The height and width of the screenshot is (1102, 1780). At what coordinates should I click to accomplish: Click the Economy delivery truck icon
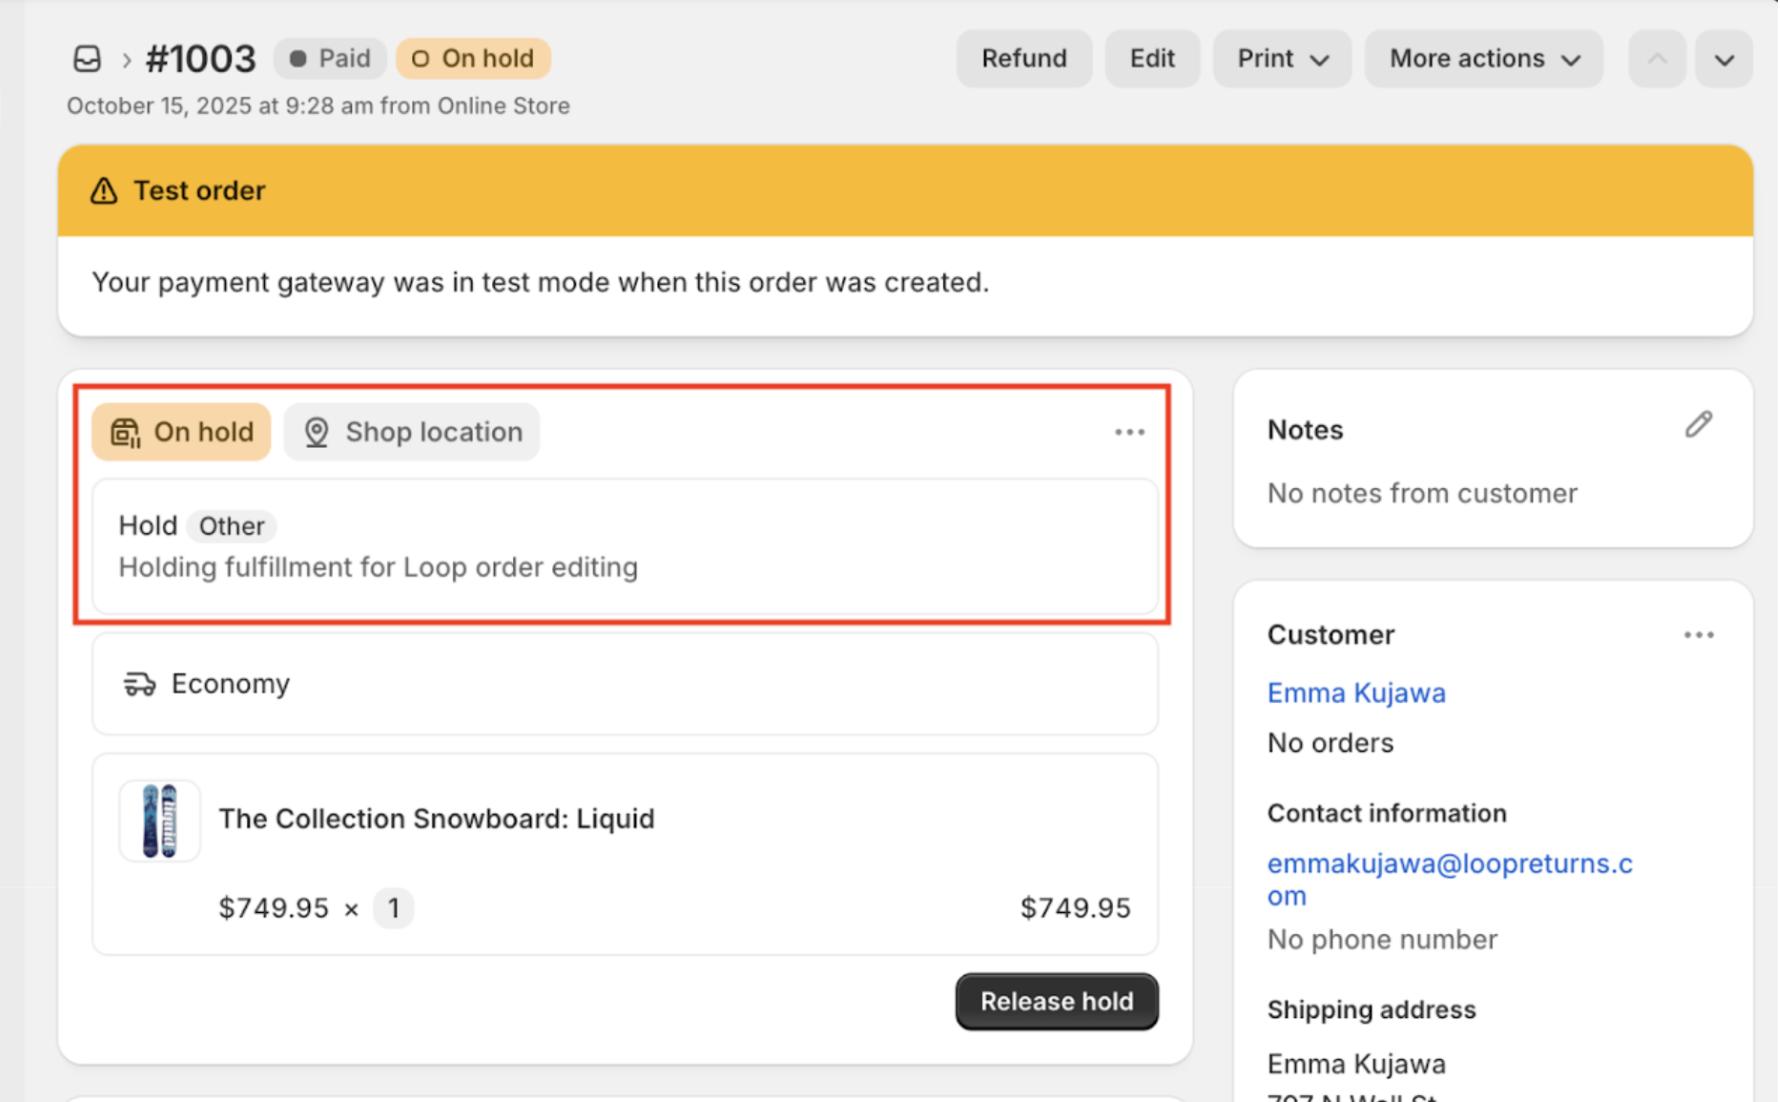(x=139, y=684)
